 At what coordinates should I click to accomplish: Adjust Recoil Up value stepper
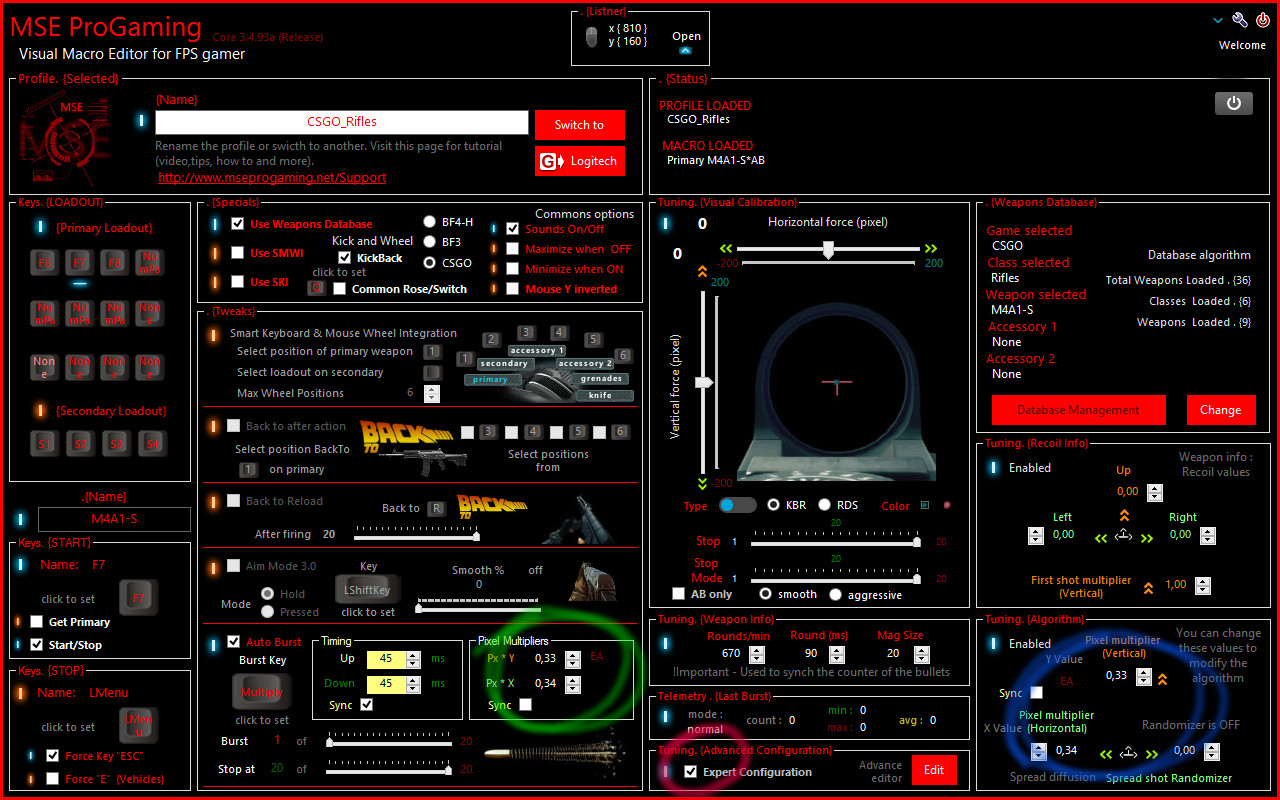[1155, 492]
